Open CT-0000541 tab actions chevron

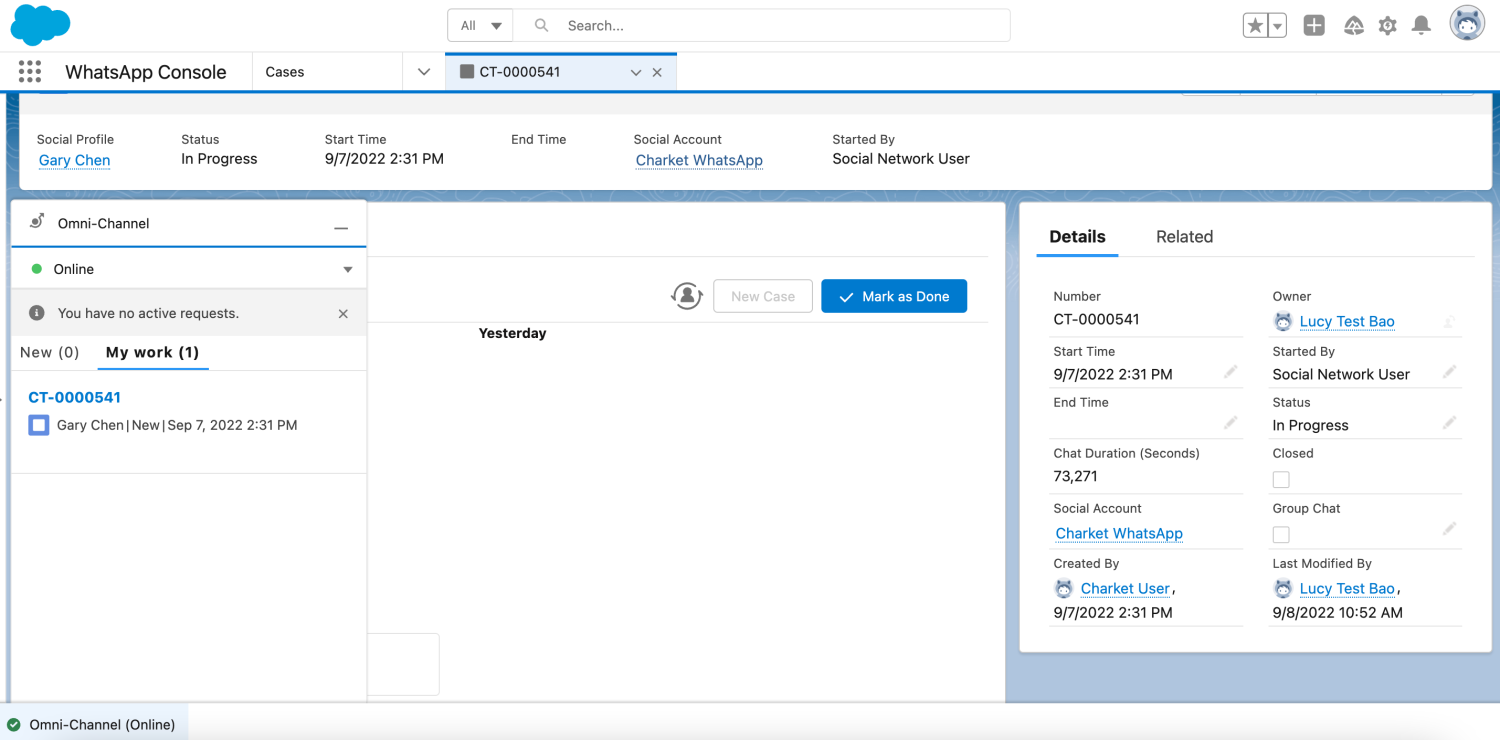point(635,72)
